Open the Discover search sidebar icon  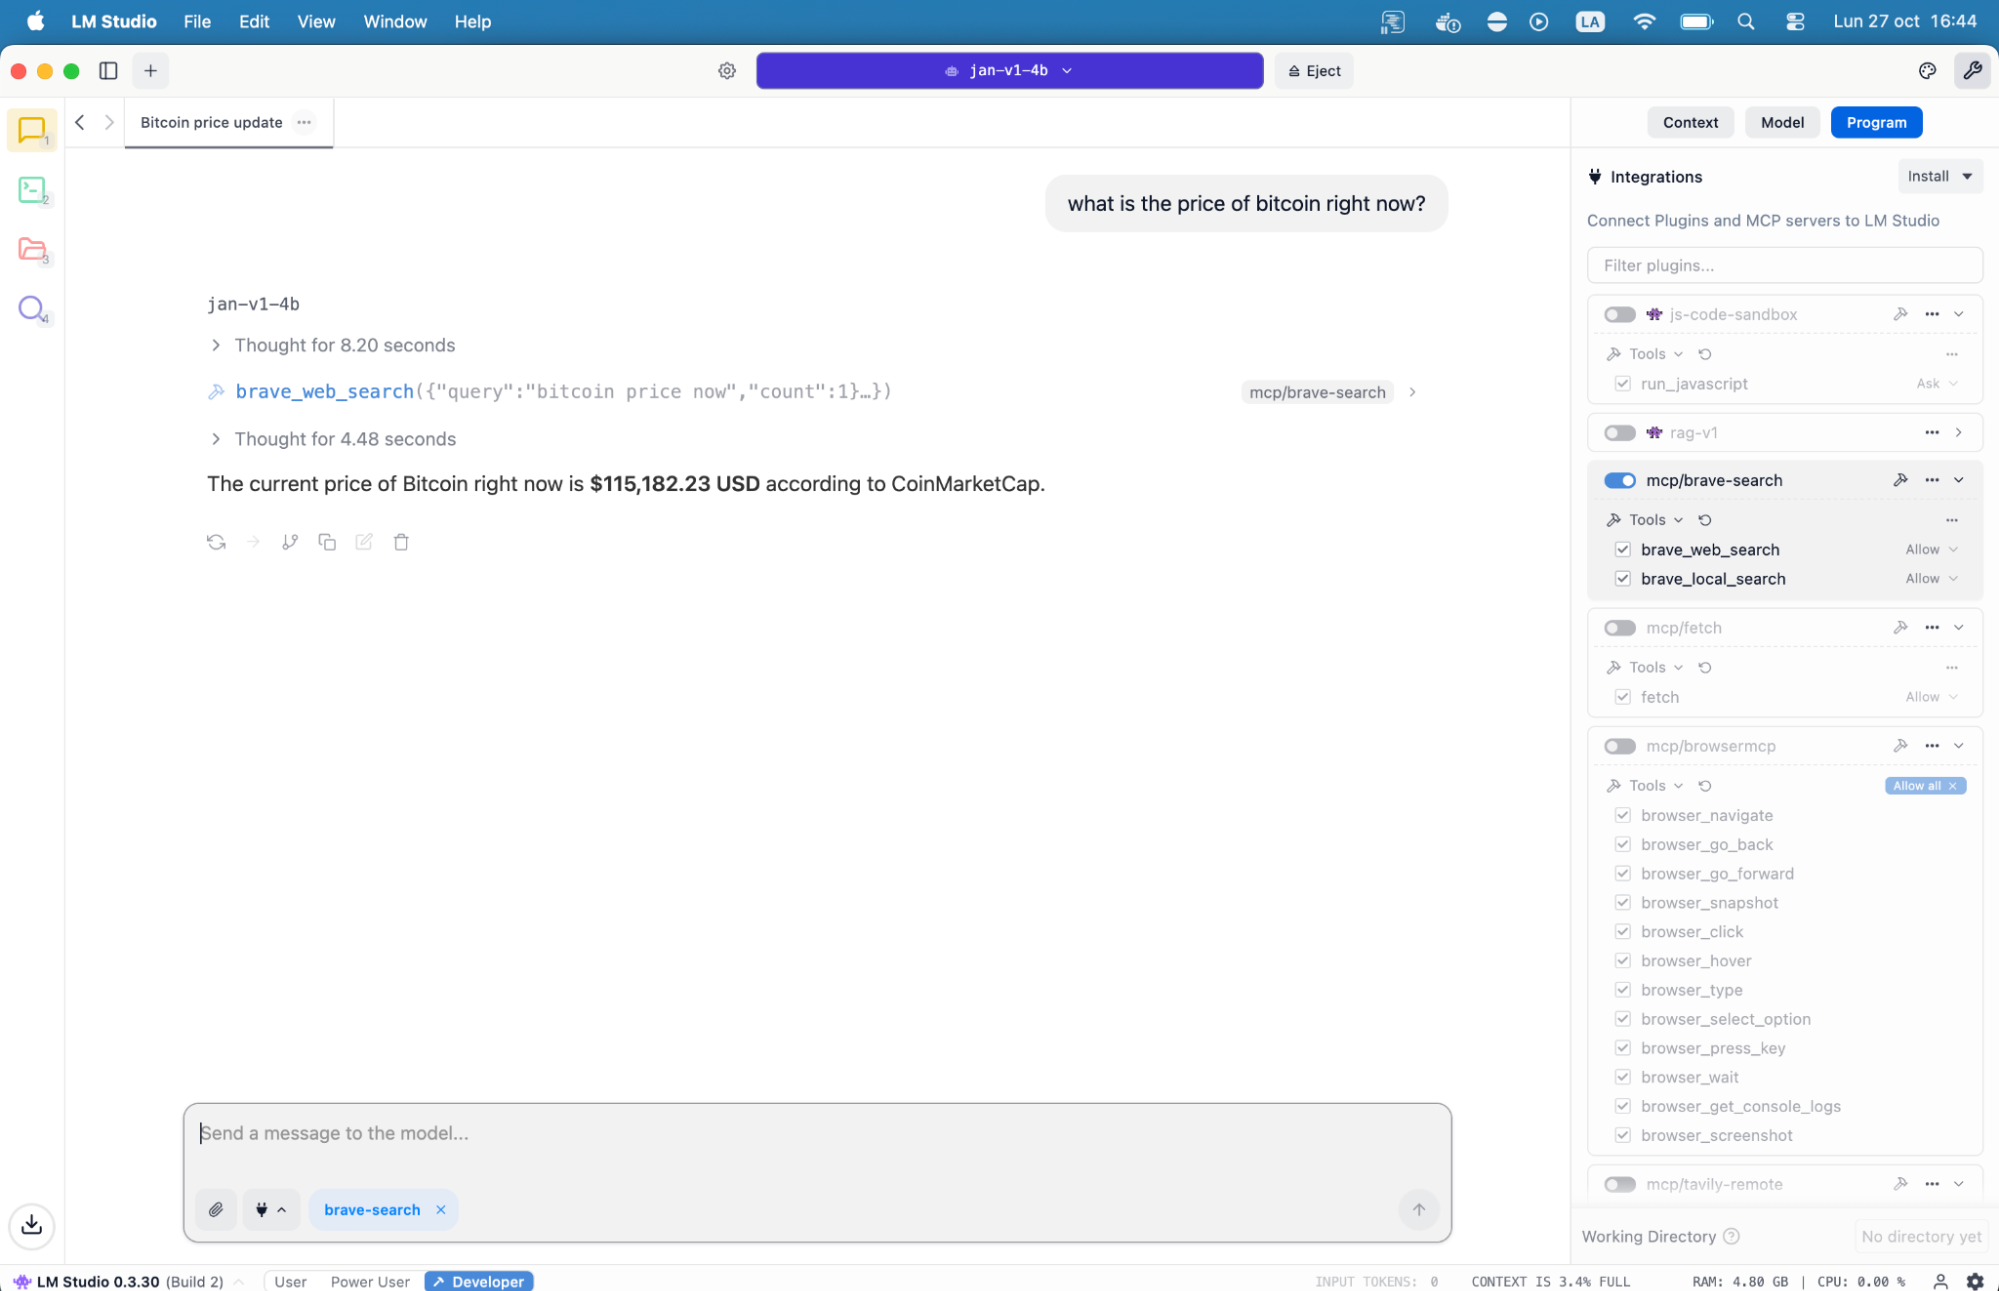pos(32,308)
